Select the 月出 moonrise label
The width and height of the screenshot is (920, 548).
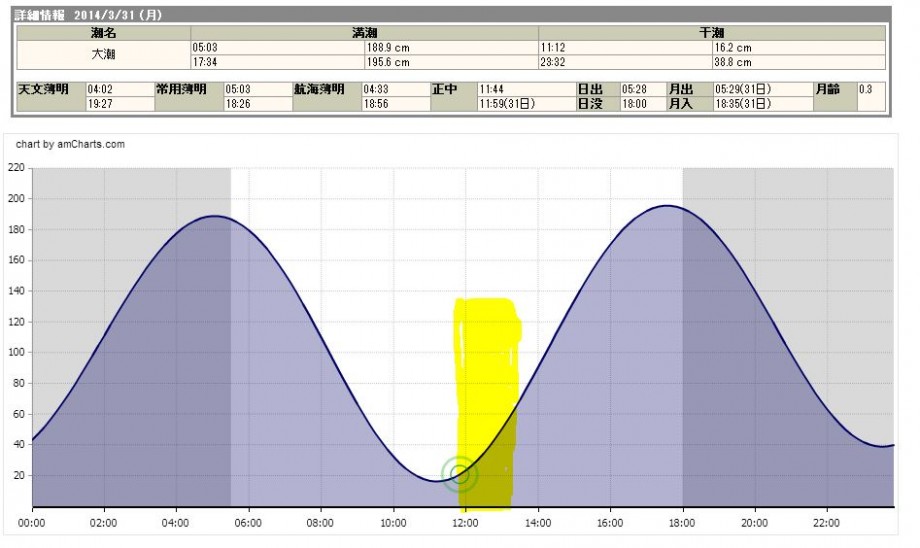[681, 89]
